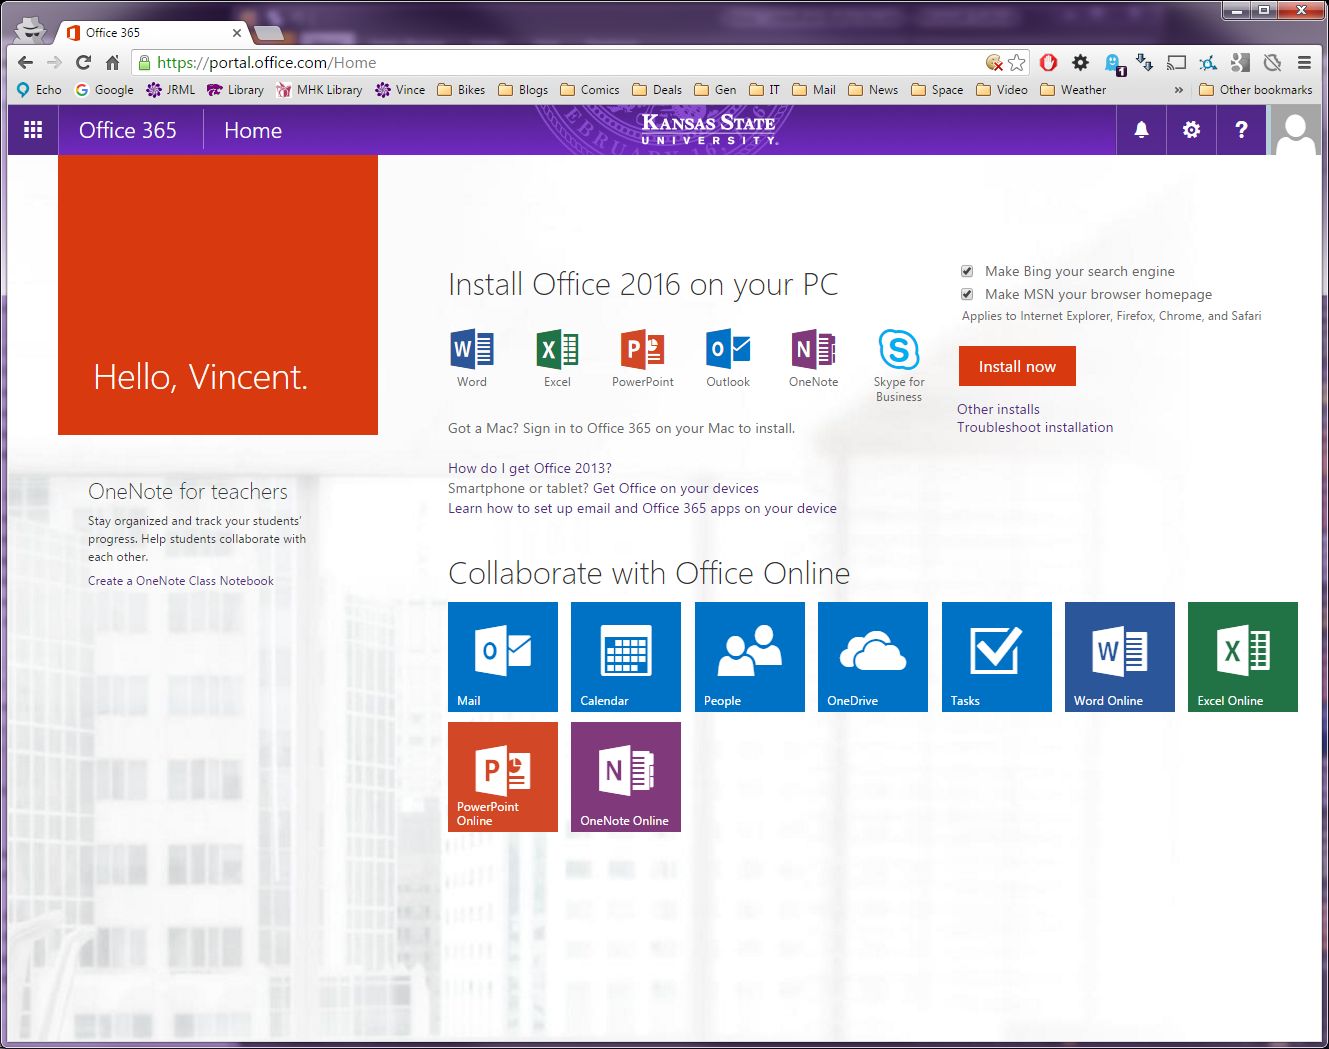Open the Google bookmark

pos(104,90)
